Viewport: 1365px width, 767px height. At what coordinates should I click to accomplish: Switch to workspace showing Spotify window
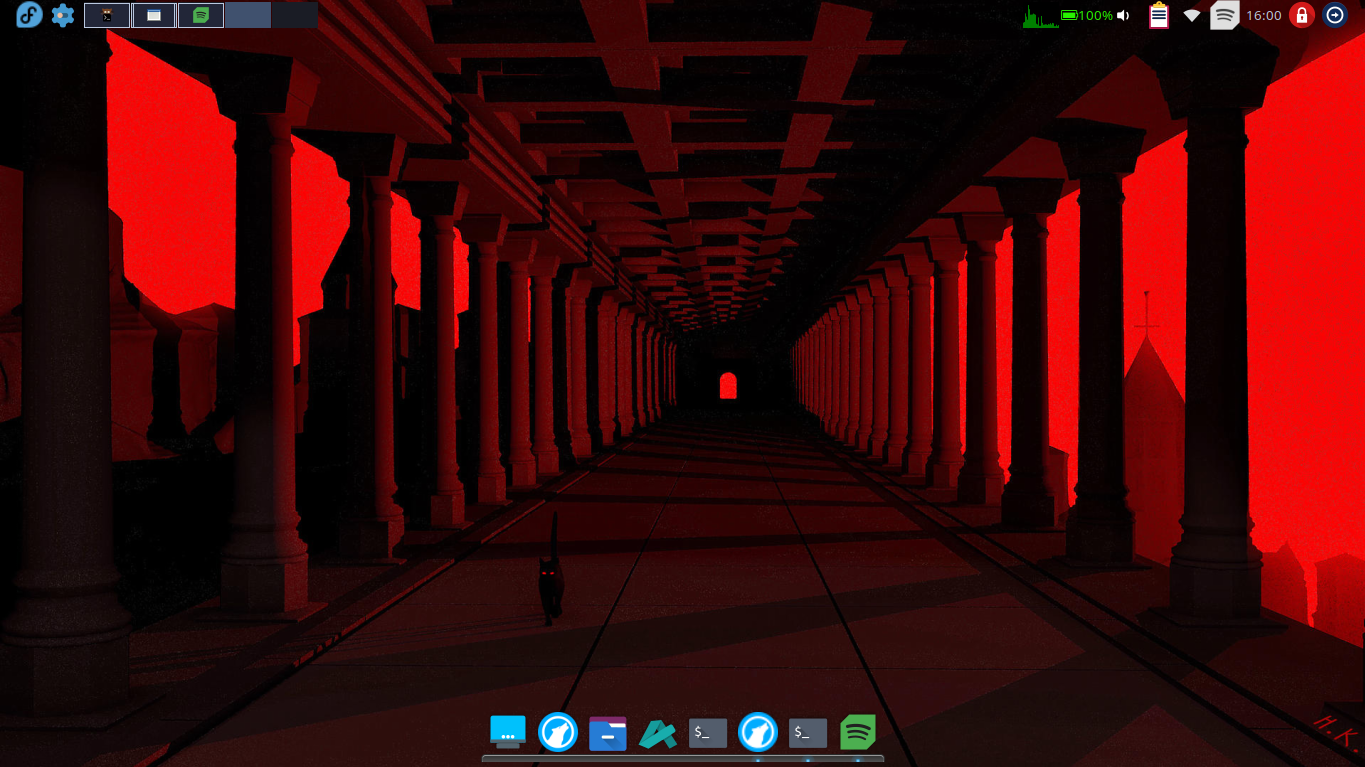point(201,15)
